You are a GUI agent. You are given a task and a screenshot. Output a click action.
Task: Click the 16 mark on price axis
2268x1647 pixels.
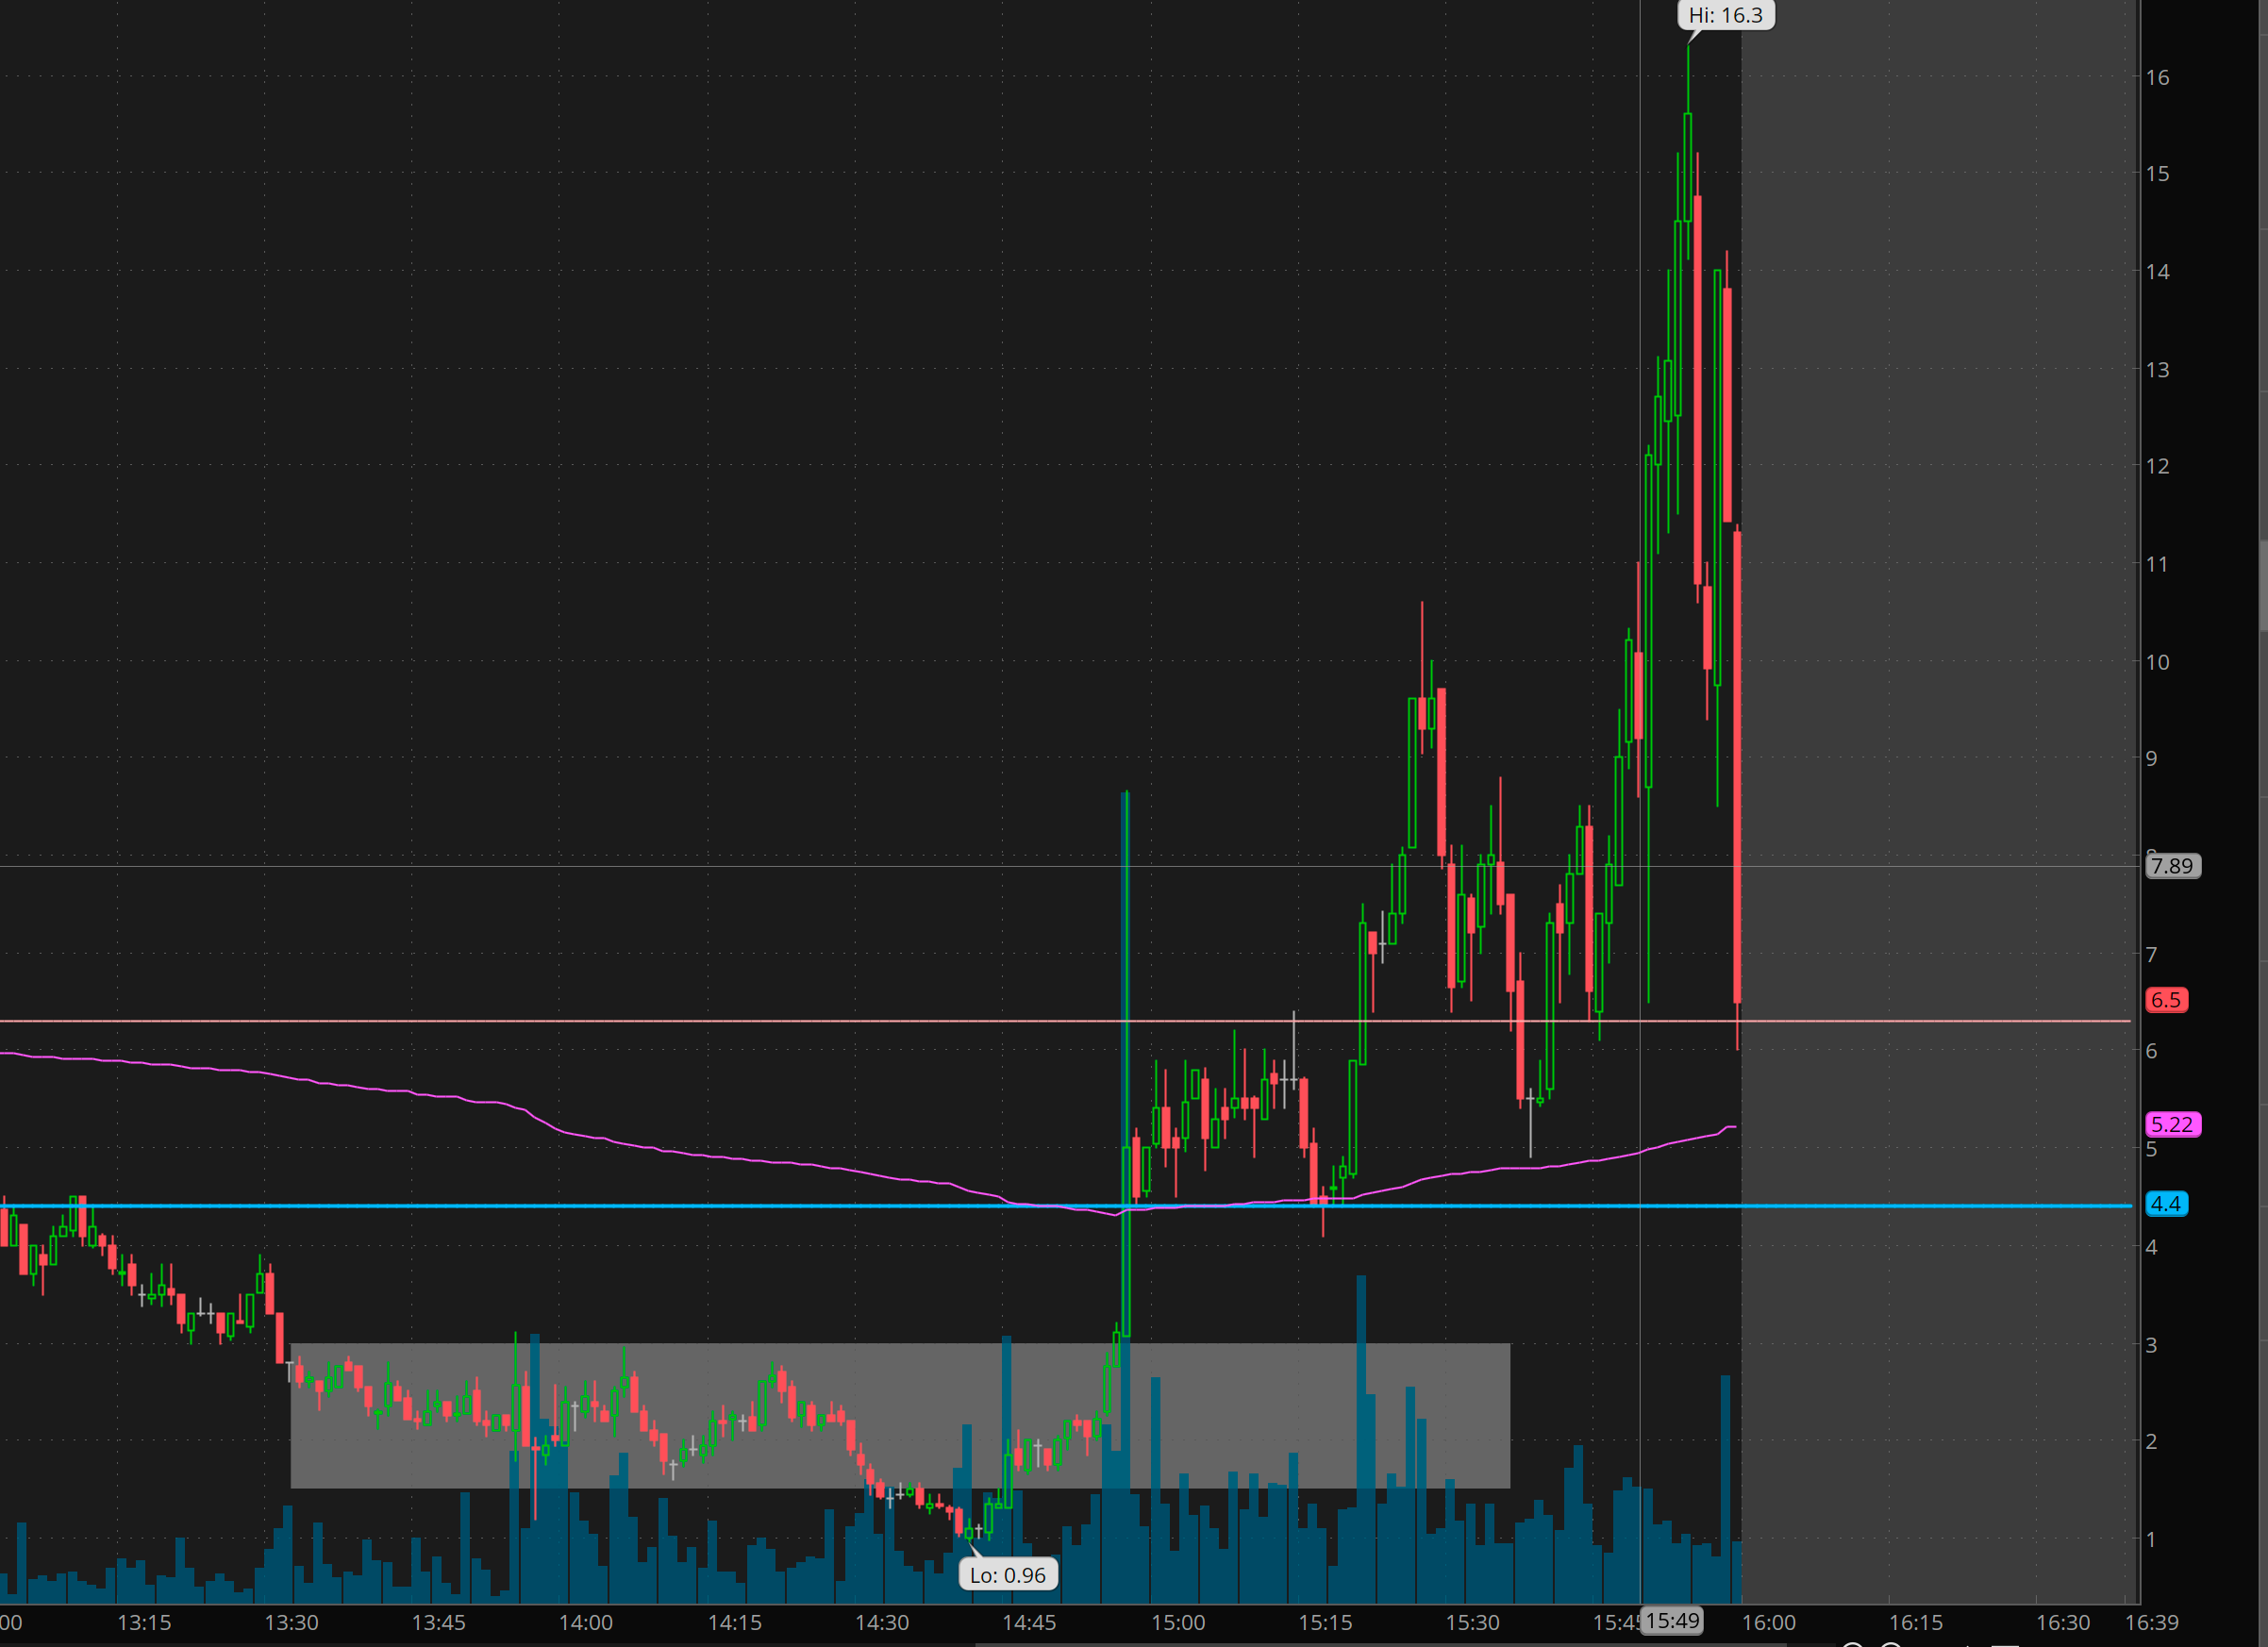[x=2157, y=78]
